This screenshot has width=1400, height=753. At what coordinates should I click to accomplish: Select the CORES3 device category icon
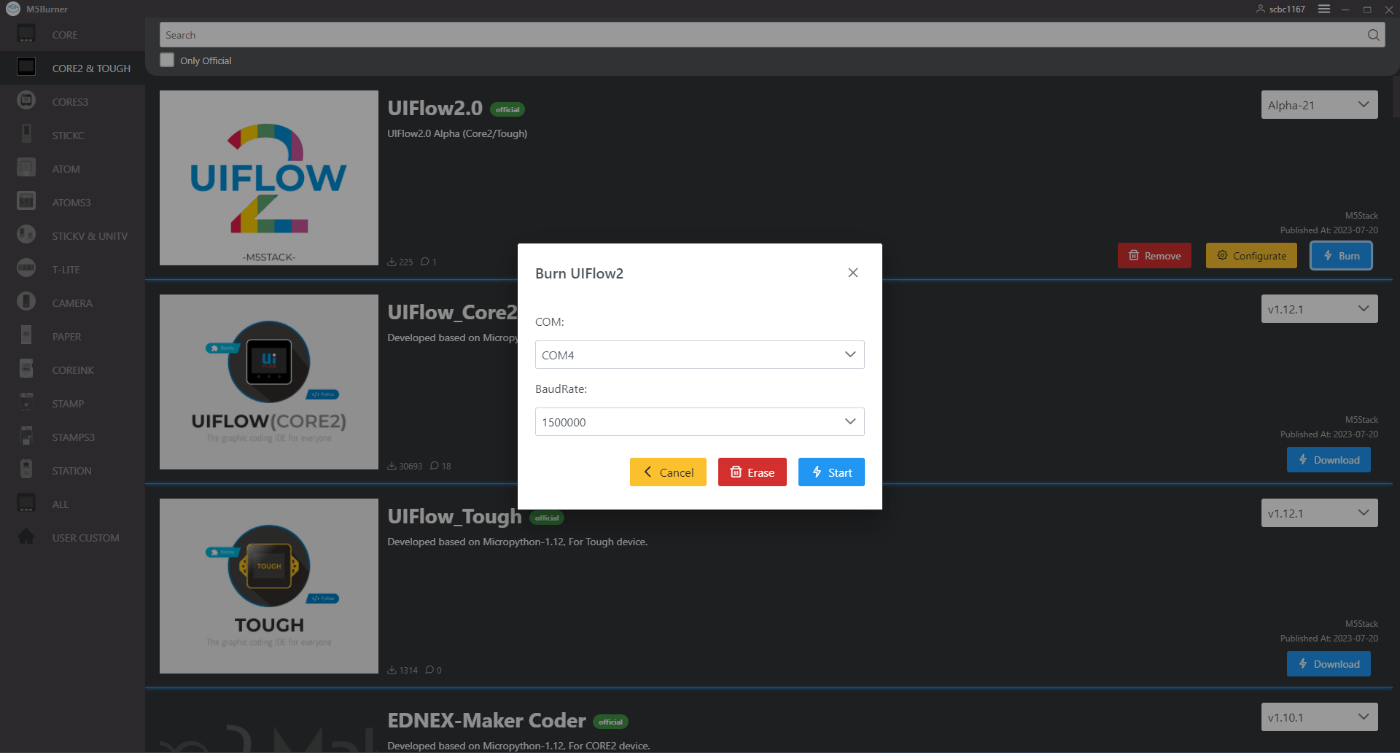25,101
